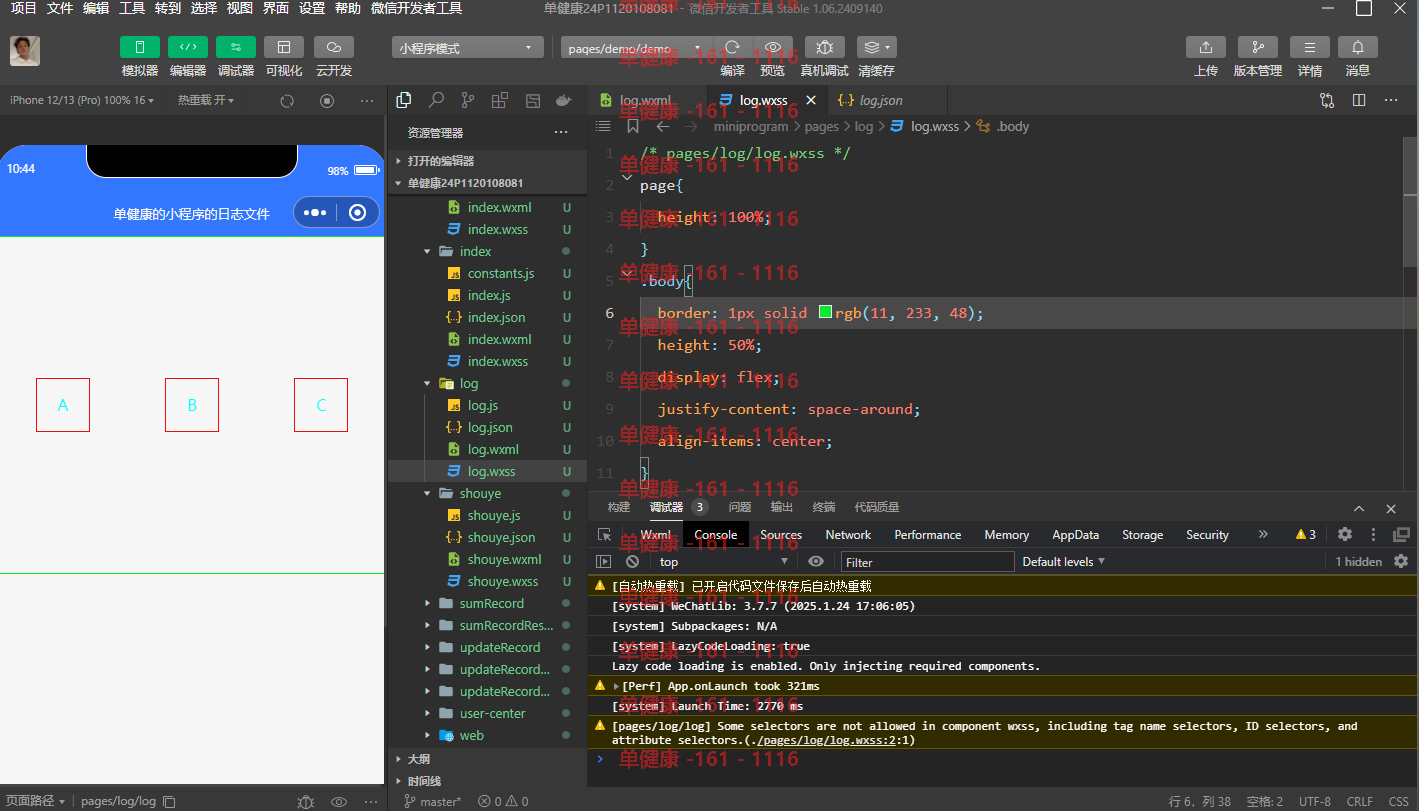This screenshot has width=1419, height=811.
Task: Open the extensions icon in sidebar
Action: (x=500, y=100)
